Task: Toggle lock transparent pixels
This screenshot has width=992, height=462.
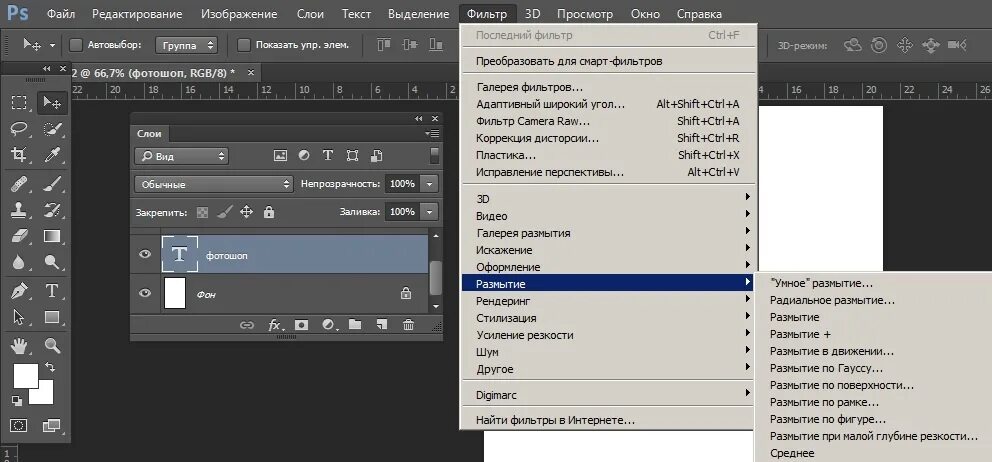Action: click(x=202, y=213)
